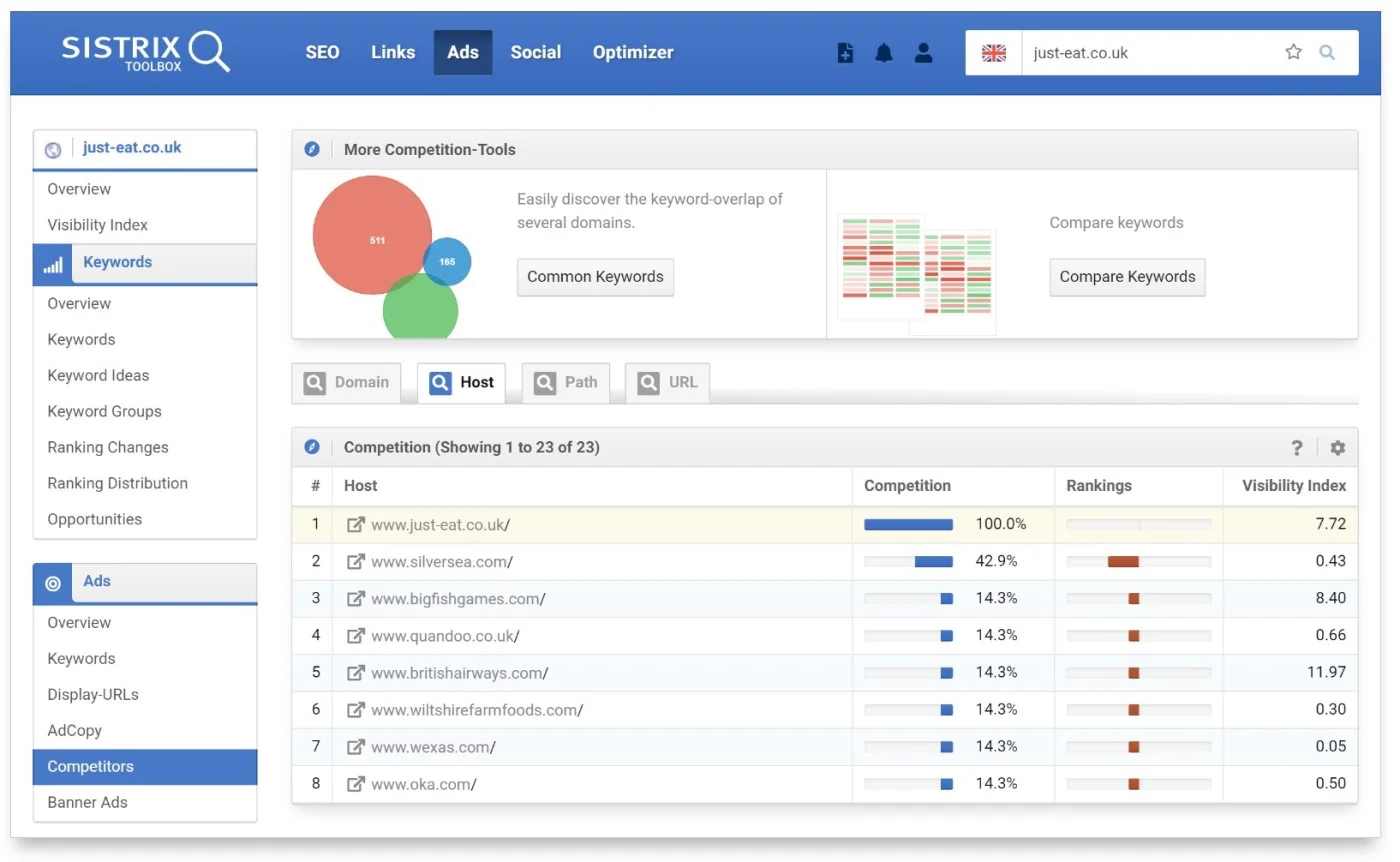Image resolution: width=1400 pixels, height=862 pixels.
Task: Open the SEO menu
Action: pyautogui.click(x=322, y=52)
